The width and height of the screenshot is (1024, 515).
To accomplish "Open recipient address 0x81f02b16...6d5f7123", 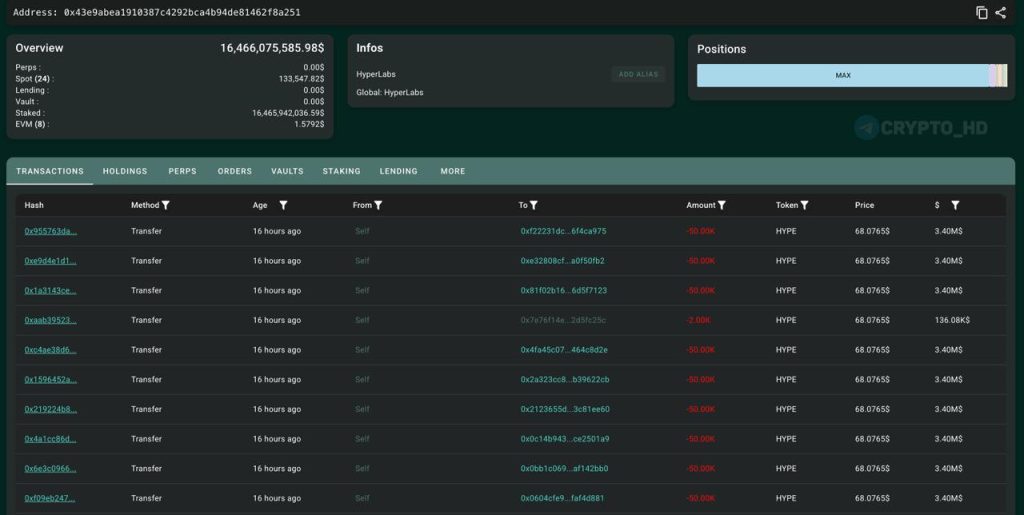I will point(564,290).
